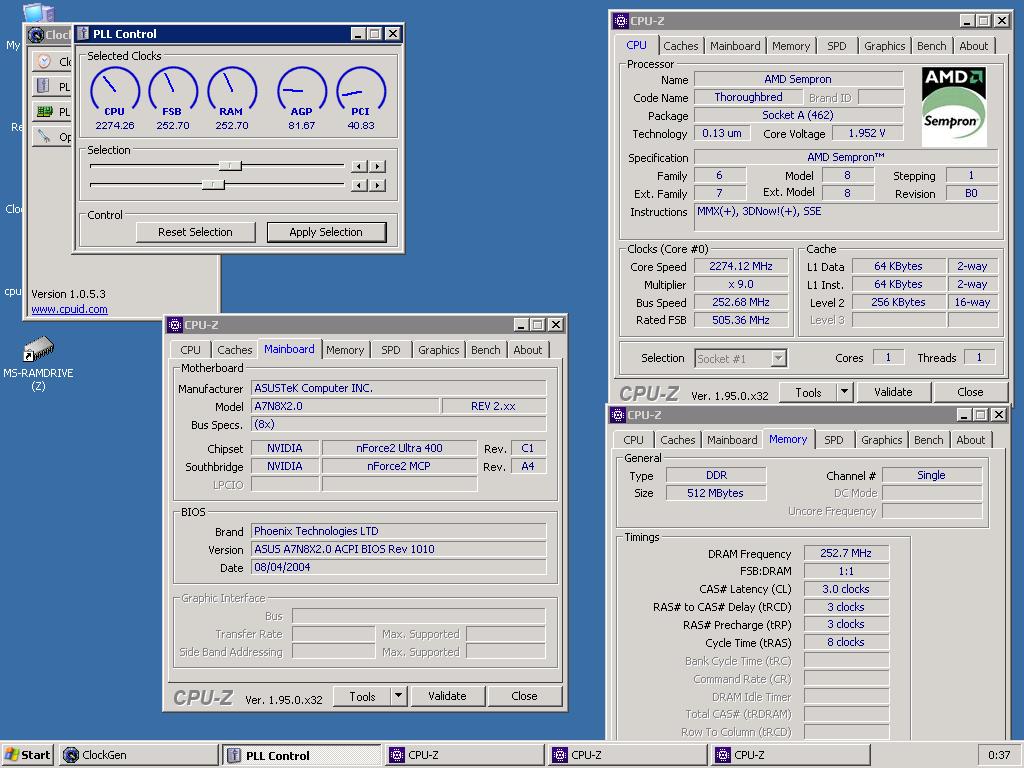This screenshot has width=1024, height=768.
Task: Open Bench tab in top CPU-Z window
Action: [x=931, y=46]
